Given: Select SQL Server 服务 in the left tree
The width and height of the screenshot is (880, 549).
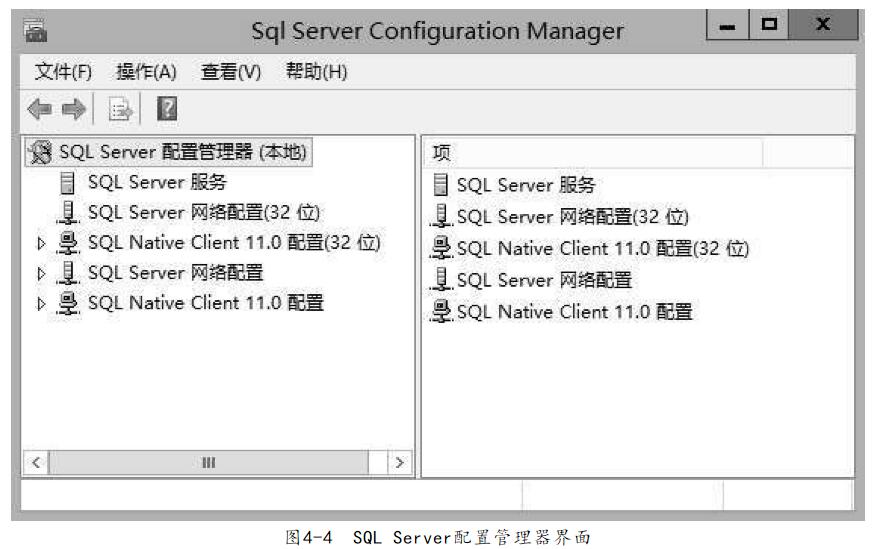Looking at the screenshot, I should click(157, 182).
